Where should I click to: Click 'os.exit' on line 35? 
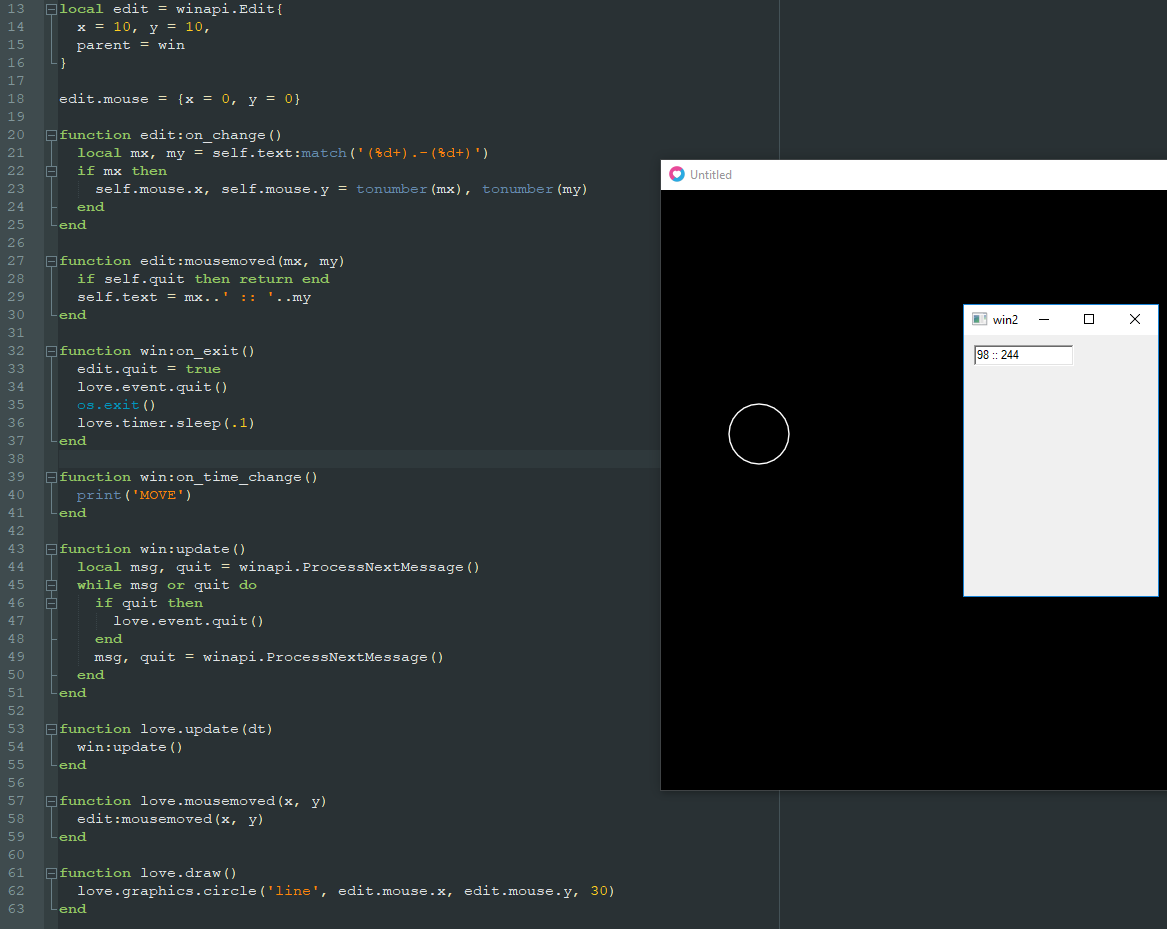[109, 405]
